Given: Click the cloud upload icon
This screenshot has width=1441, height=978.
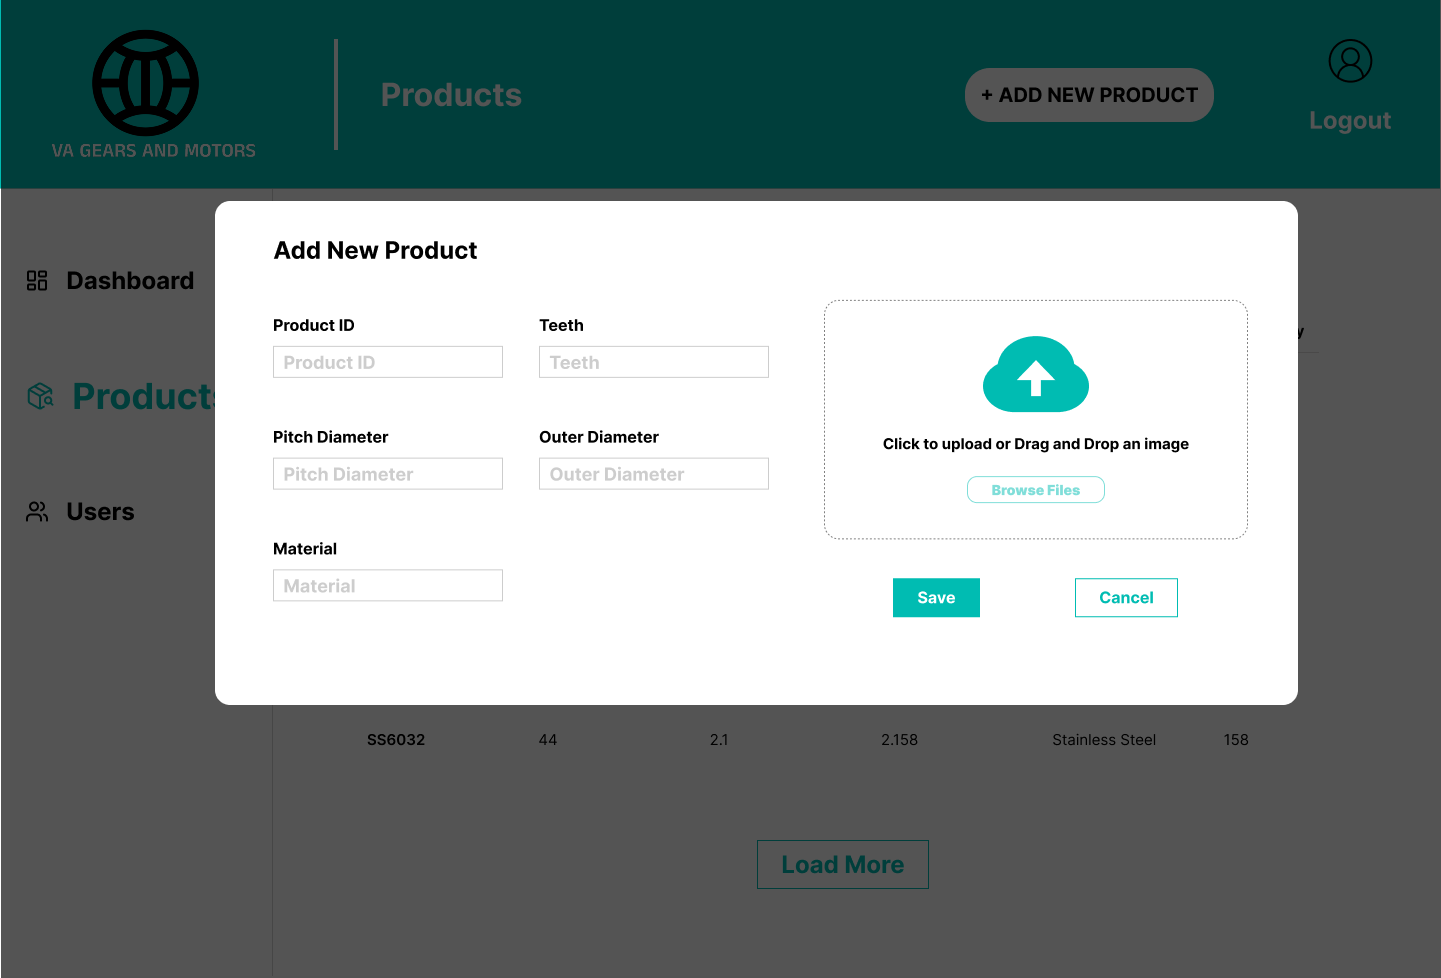Looking at the screenshot, I should pyautogui.click(x=1035, y=375).
